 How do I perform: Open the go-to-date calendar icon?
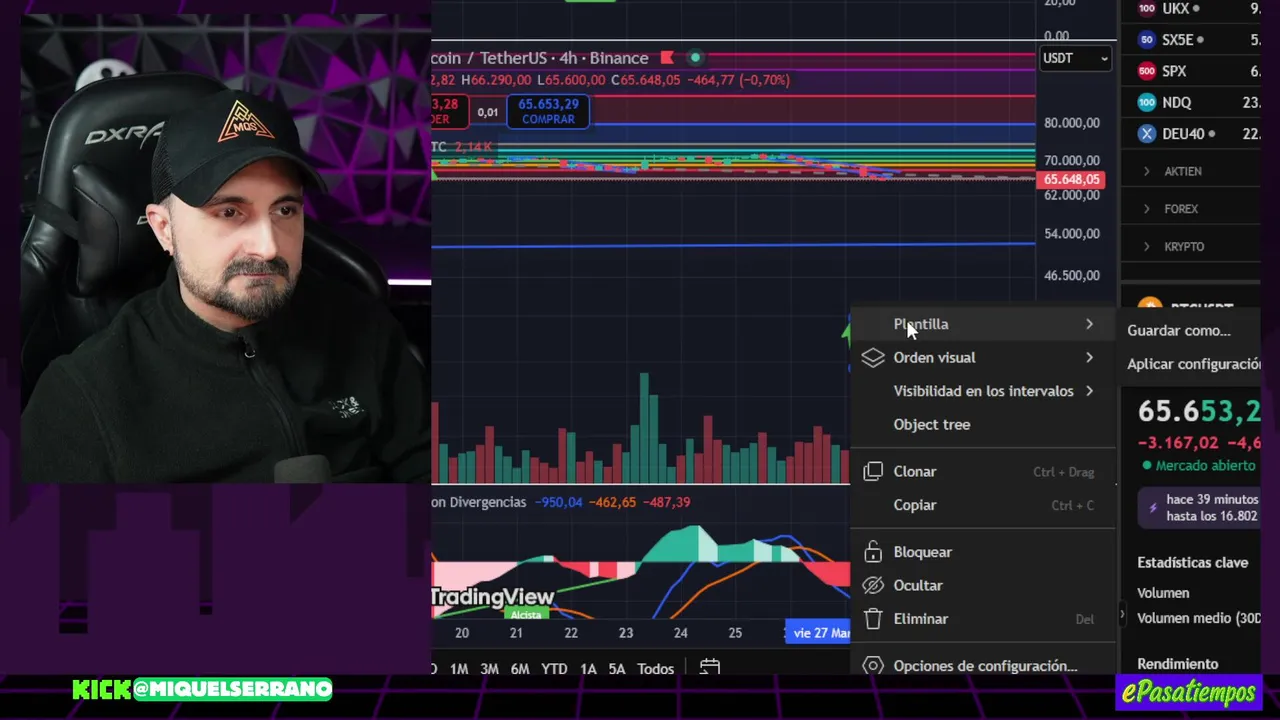(x=709, y=668)
